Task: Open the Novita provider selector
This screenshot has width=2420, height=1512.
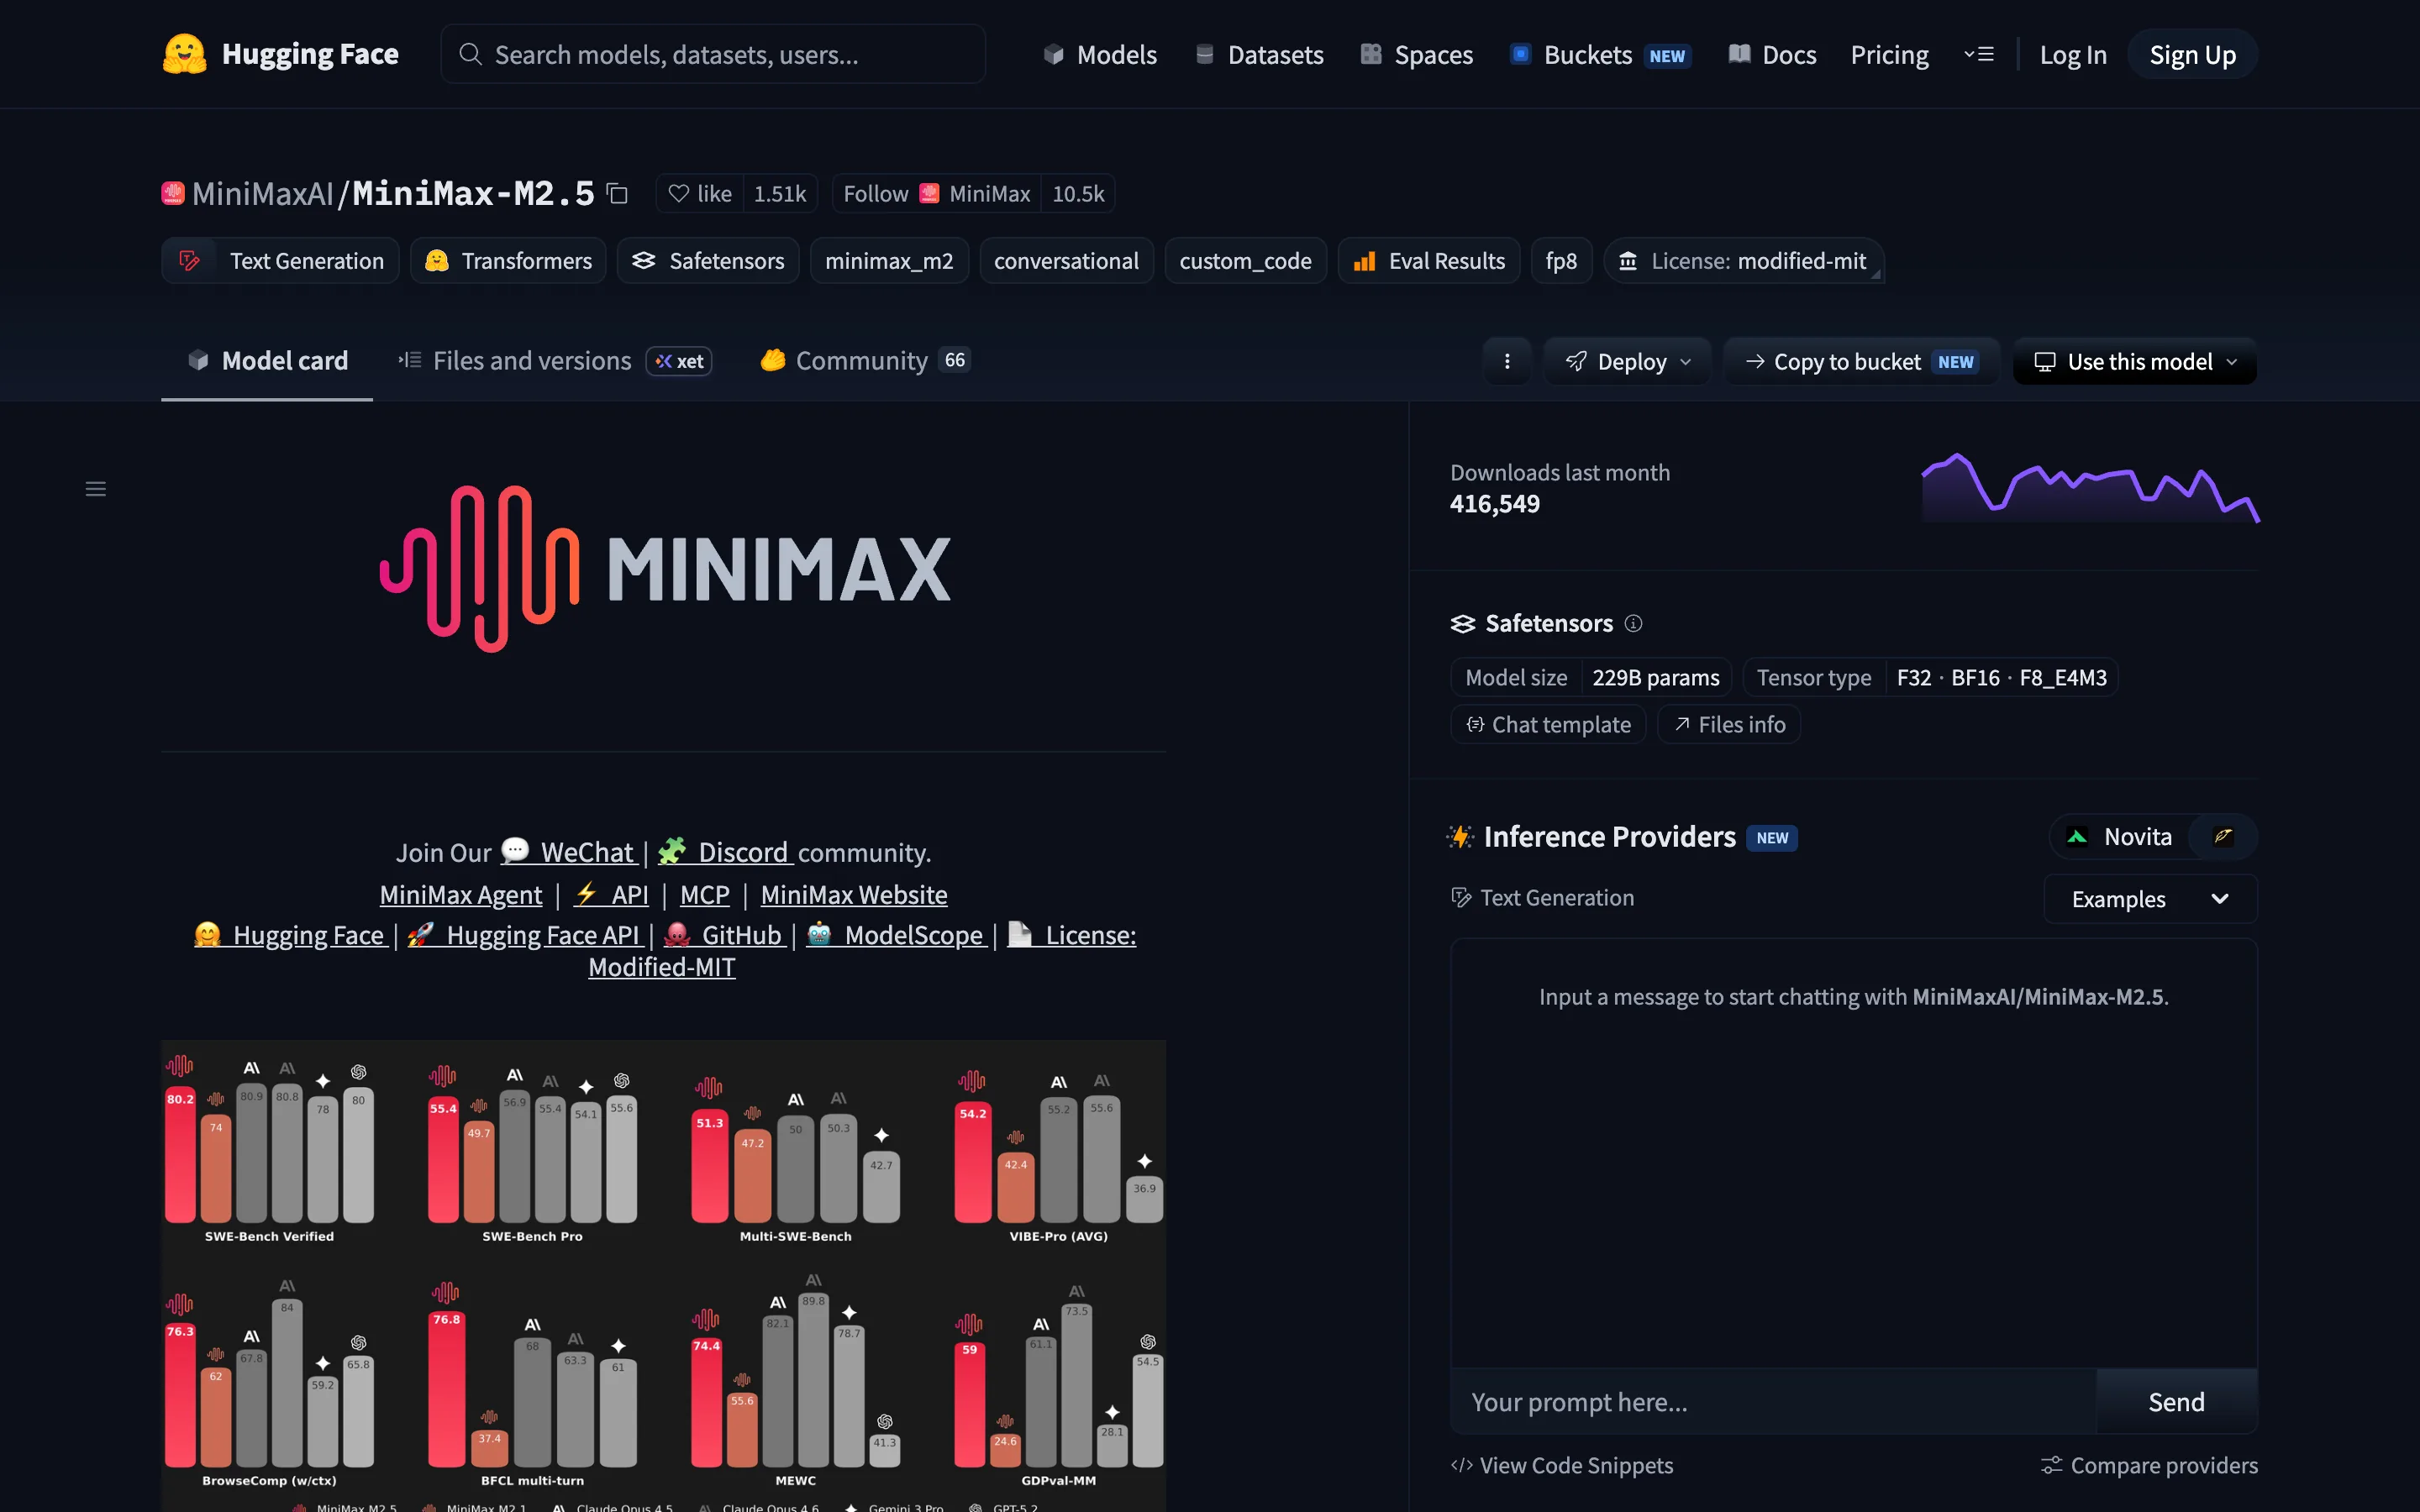Action: click(x=2119, y=837)
